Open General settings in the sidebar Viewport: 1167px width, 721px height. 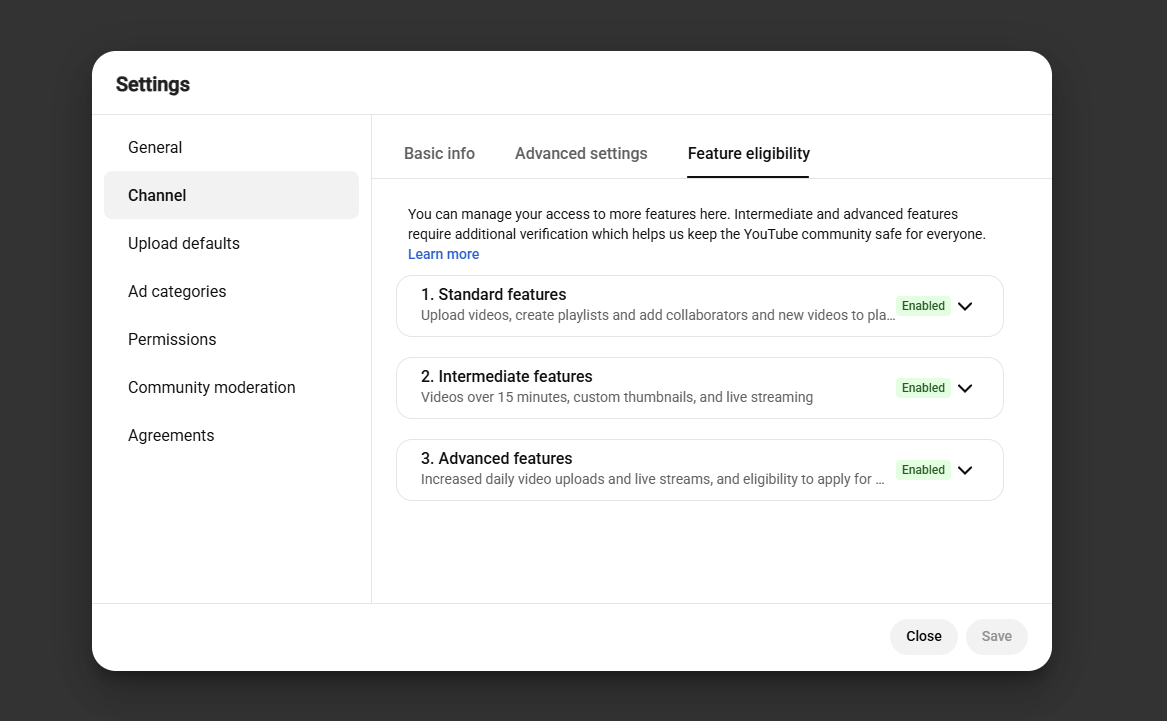[231, 147]
